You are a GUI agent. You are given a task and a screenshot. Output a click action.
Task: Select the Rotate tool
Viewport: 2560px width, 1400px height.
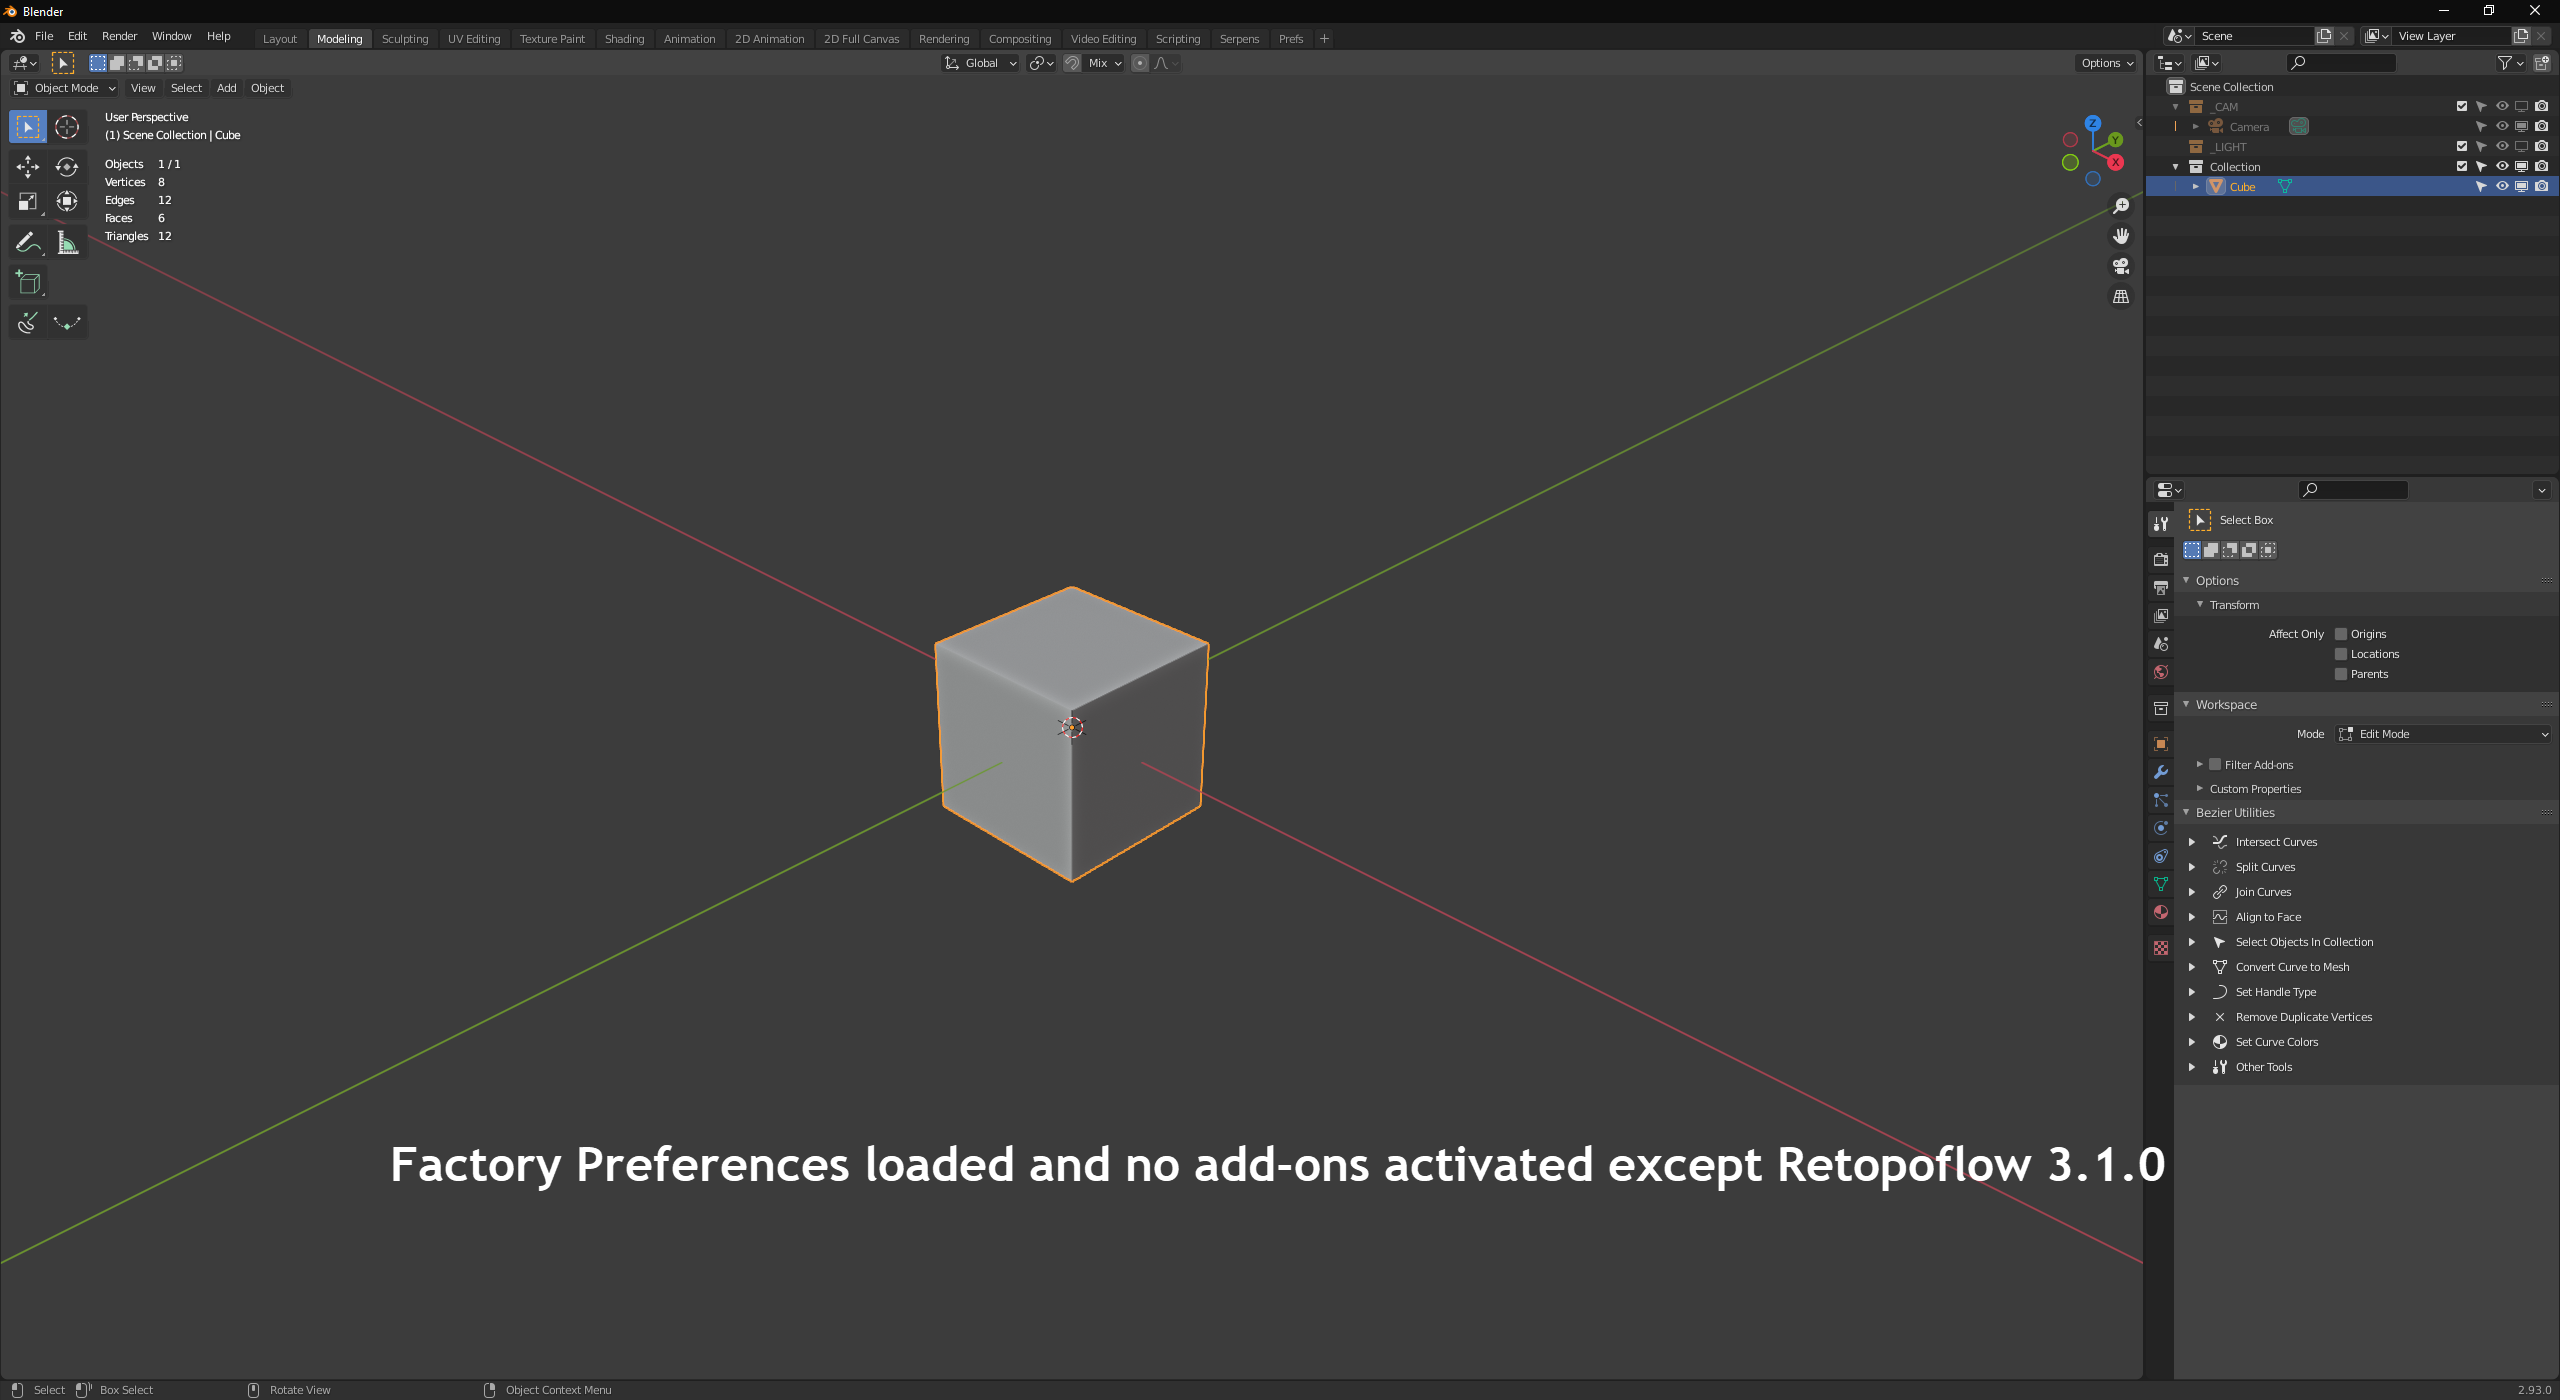point(67,167)
